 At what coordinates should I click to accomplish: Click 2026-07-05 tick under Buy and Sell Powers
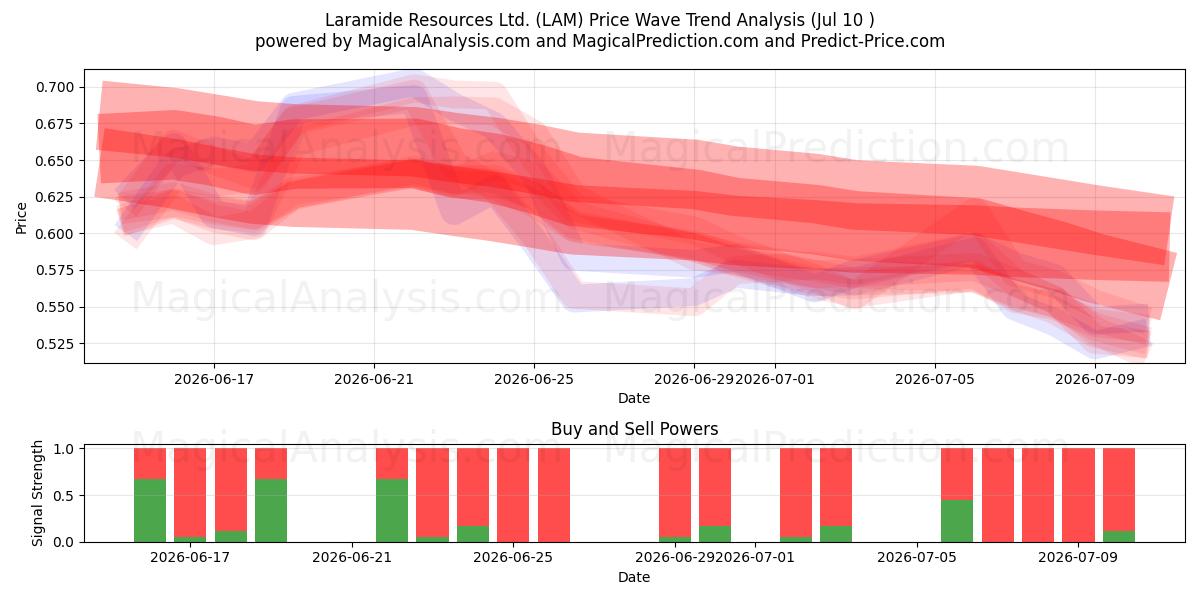click(917, 558)
